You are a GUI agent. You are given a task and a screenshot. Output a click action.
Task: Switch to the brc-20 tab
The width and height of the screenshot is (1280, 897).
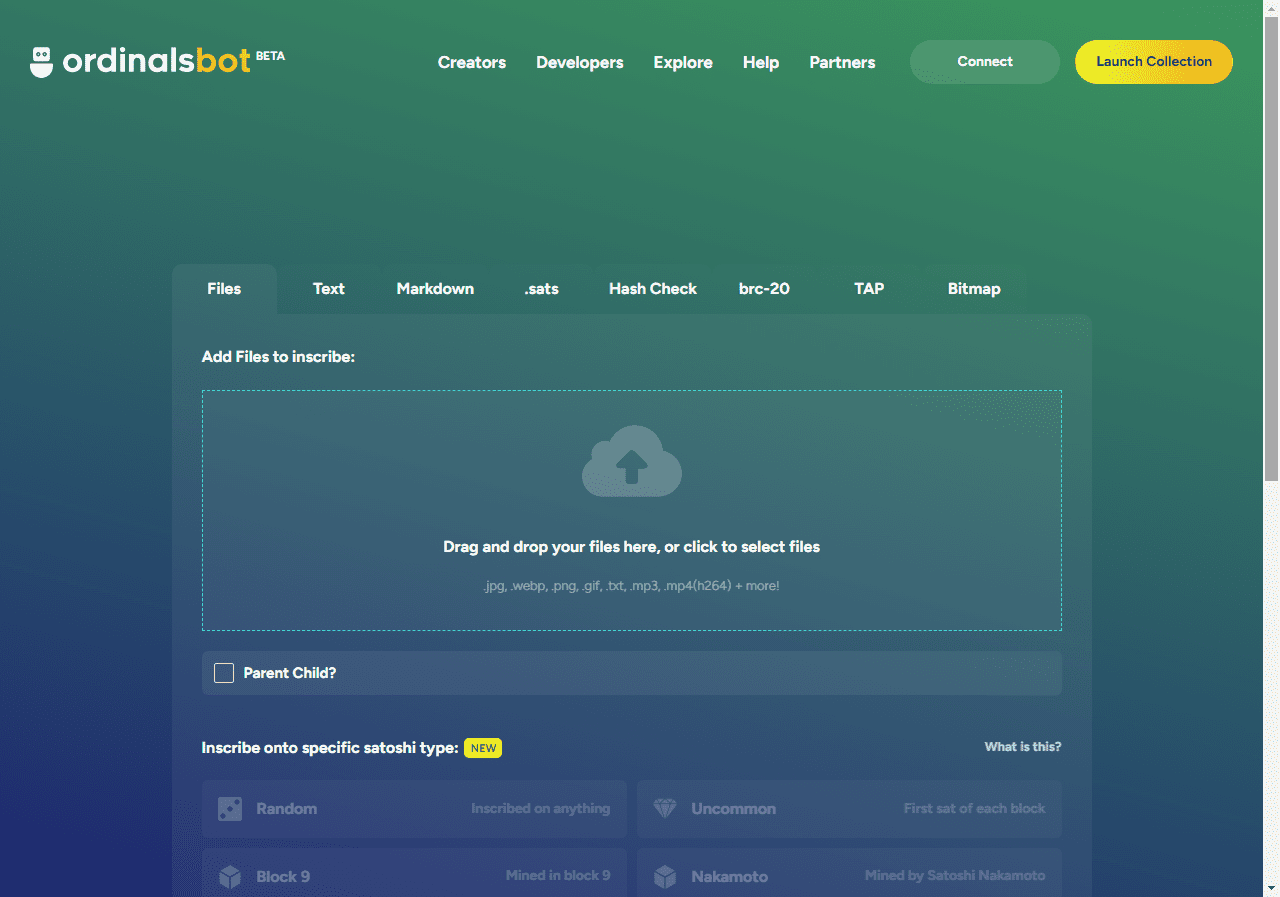click(764, 289)
